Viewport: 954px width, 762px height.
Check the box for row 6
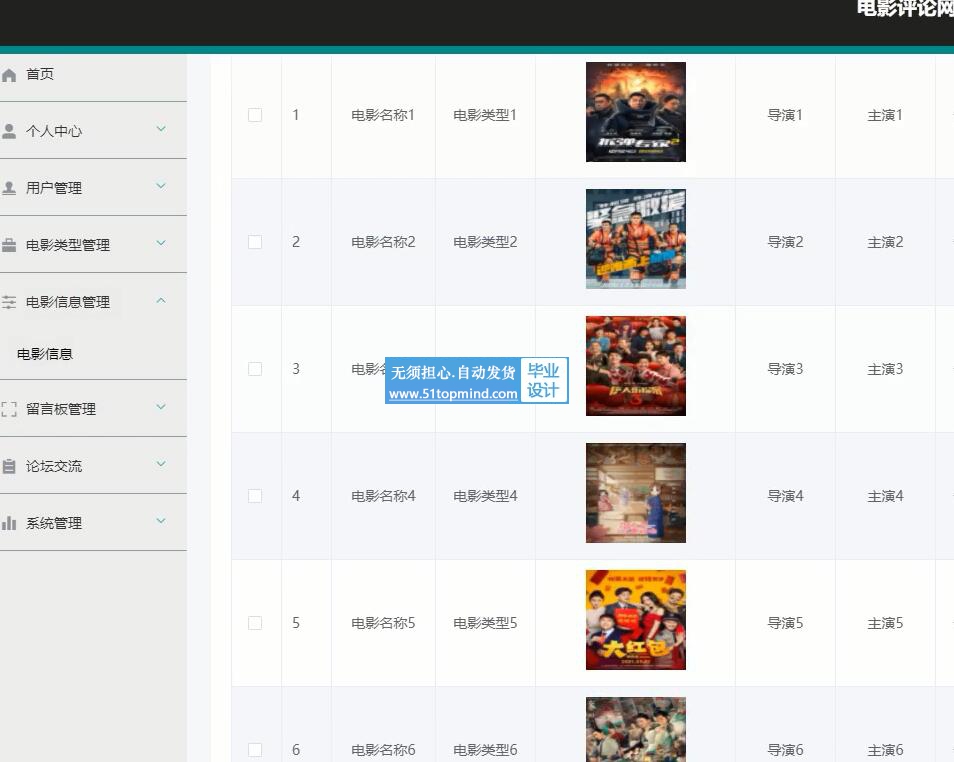[x=255, y=750]
